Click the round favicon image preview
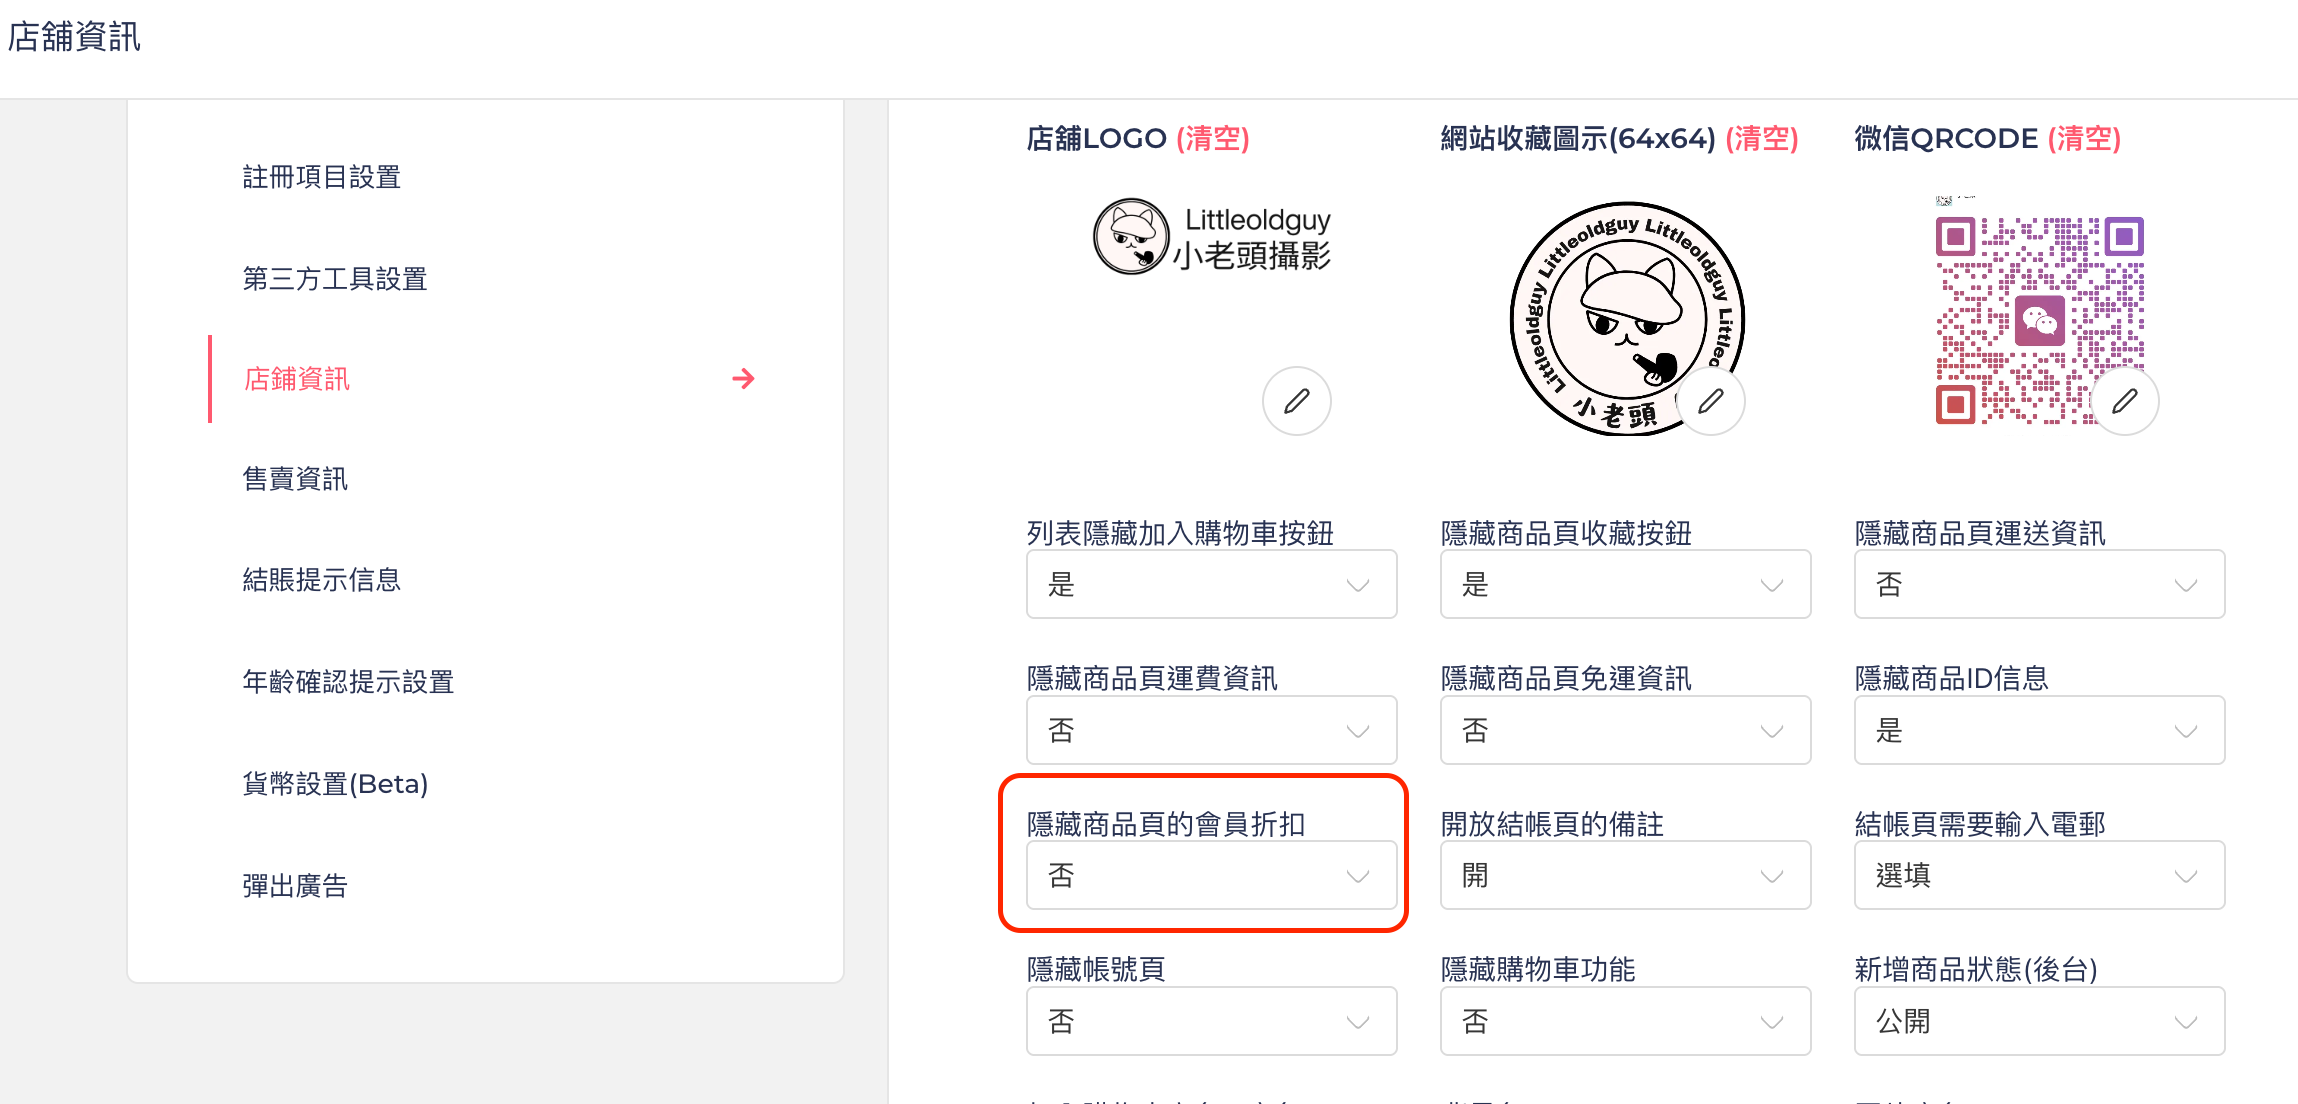The height and width of the screenshot is (1104, 2298). click(1626, 319)
